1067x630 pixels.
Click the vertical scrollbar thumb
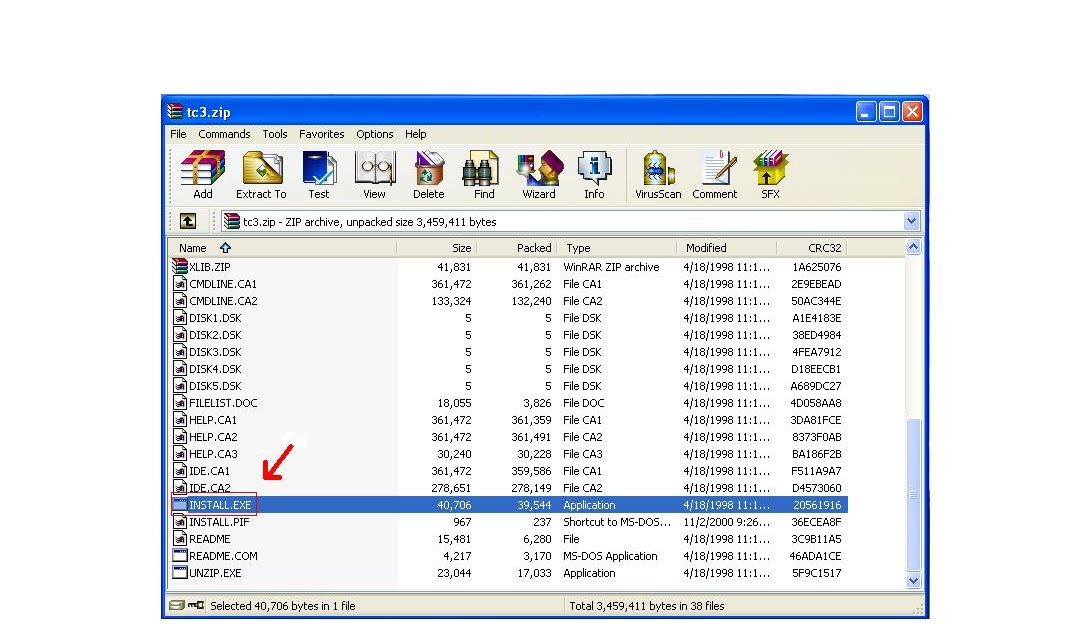tap(914, 495)
